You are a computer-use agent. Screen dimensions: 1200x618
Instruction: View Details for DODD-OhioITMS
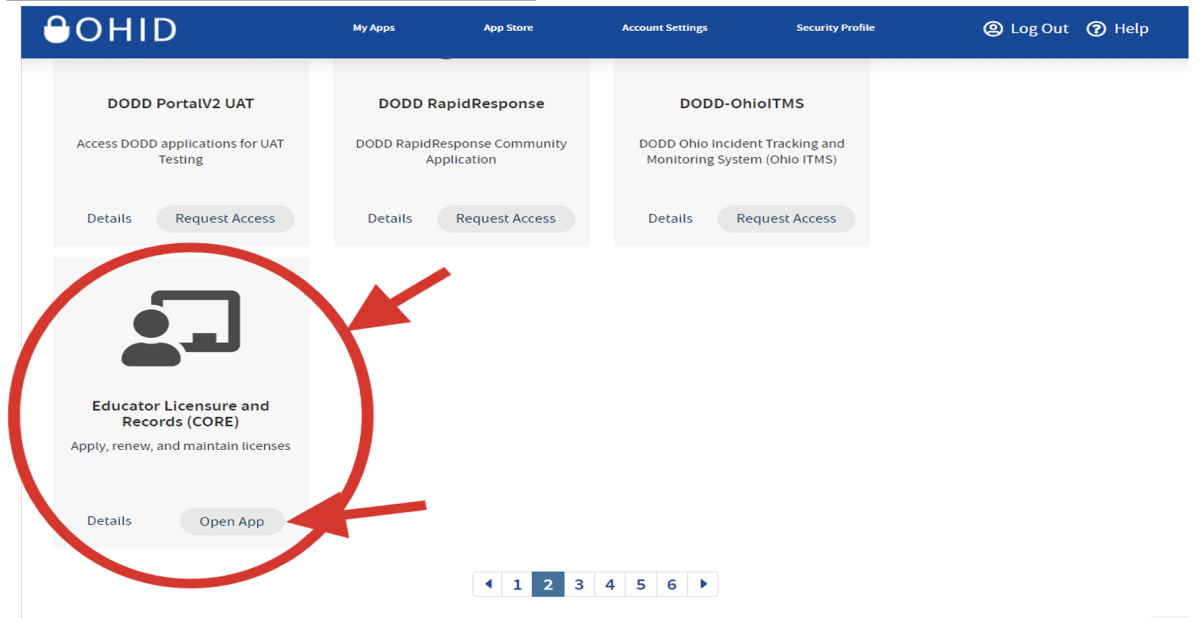670,218
